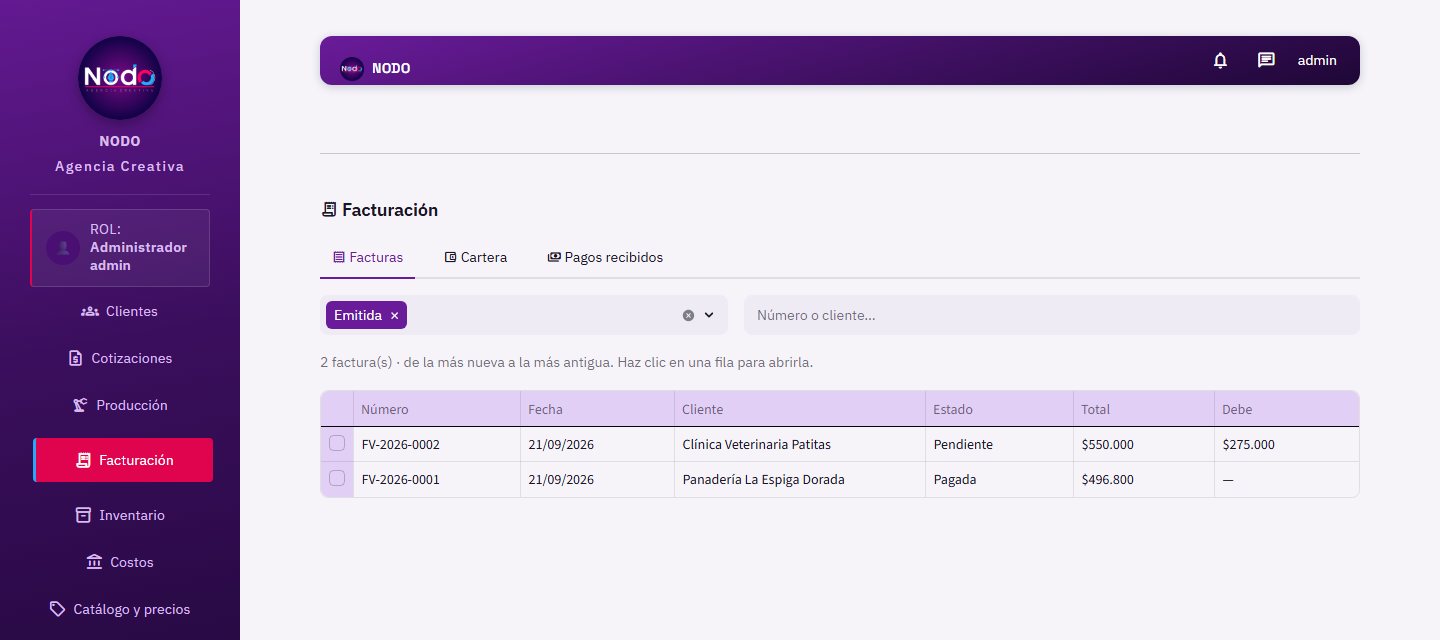Switch to the Pagos recibidos tab

(x=605, y=257)
